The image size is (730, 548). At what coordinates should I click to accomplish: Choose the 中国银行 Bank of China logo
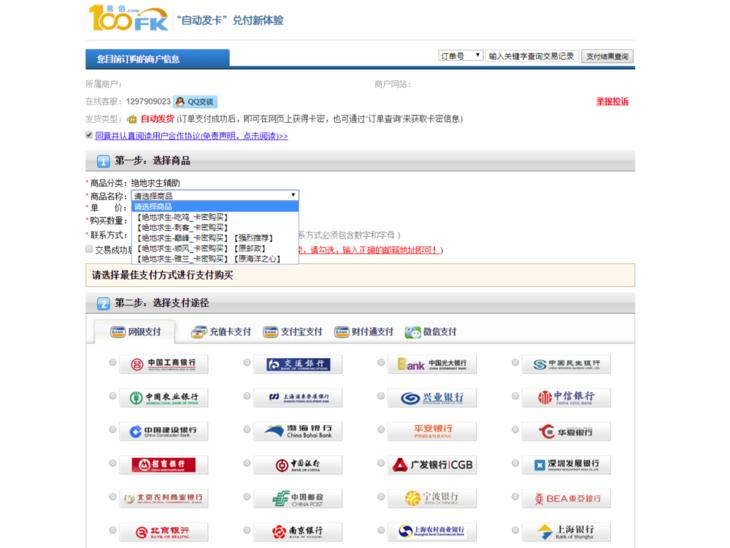click(298, 465)
